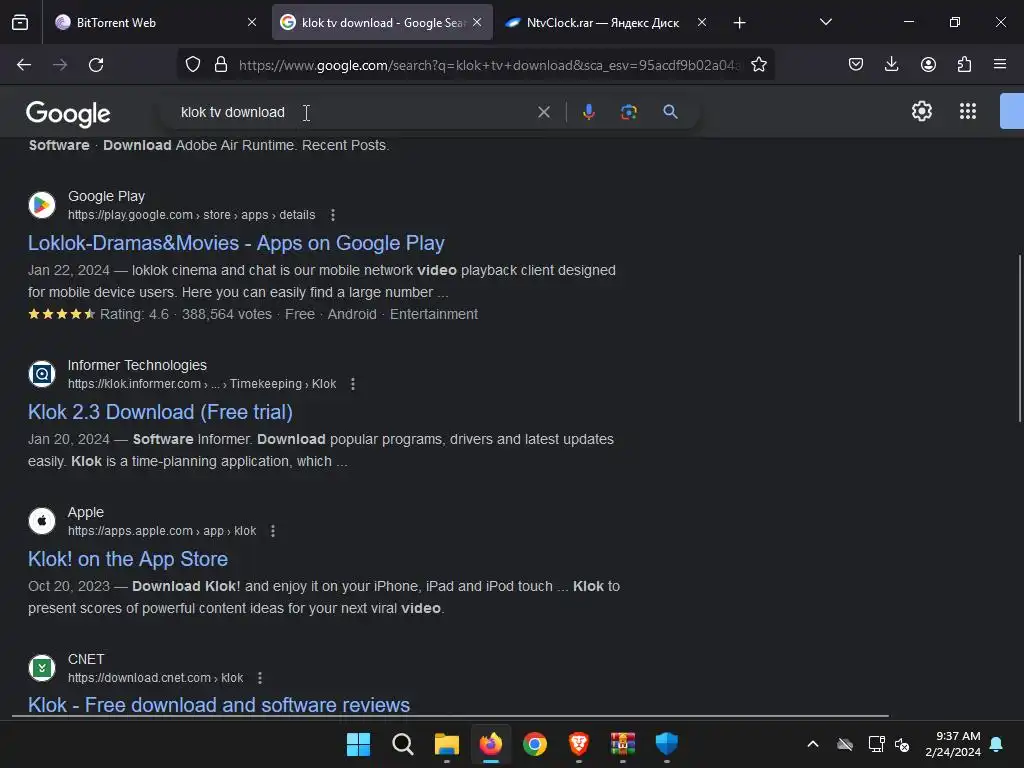Click the apps.apple.com result URL
1024x768 pixels.
tap(162, 531)
